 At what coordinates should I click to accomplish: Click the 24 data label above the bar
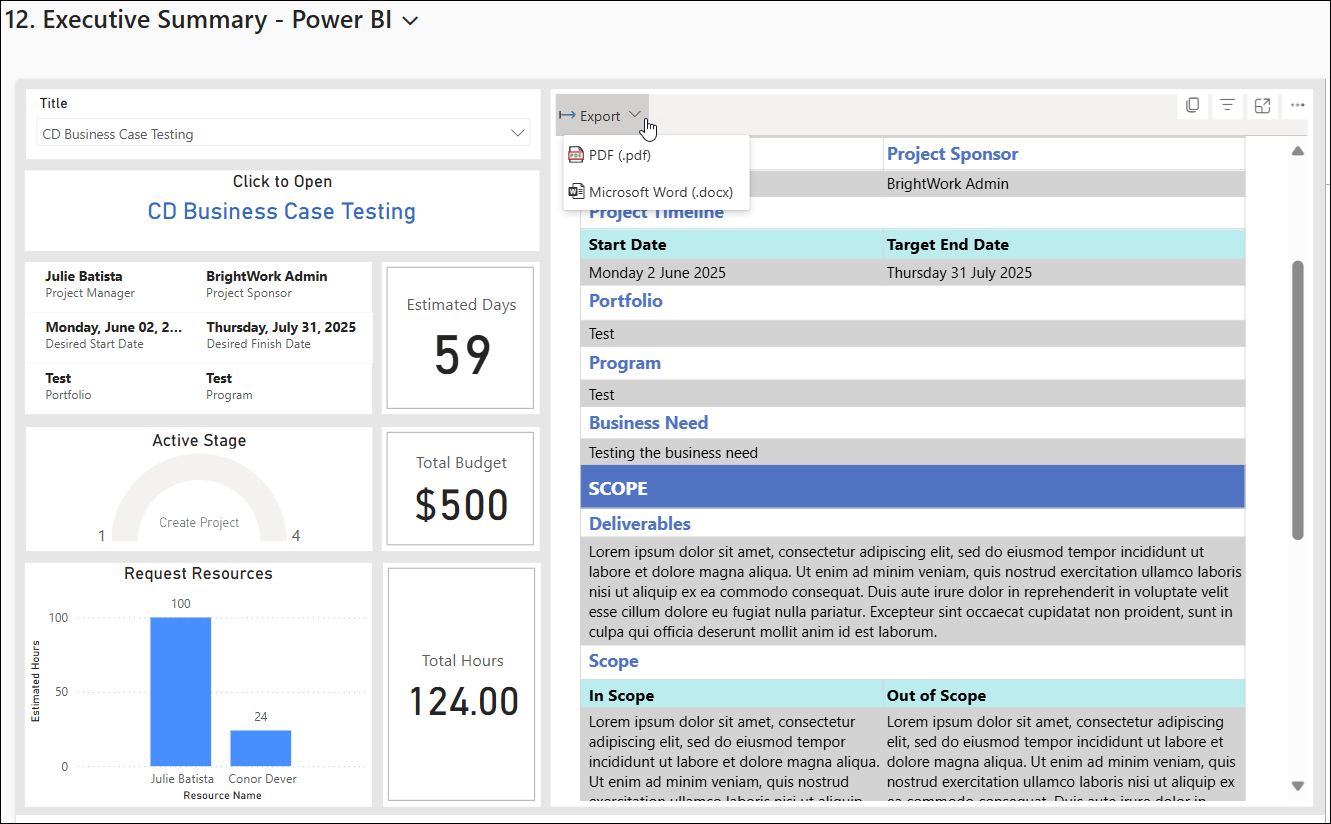pyautogui.click(x=261, y=717)
